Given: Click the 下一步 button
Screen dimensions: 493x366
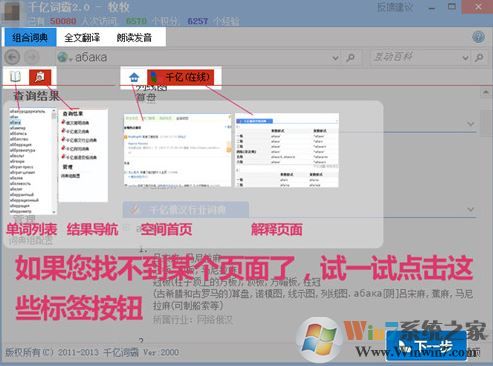Looking at the screenshot, I should 426,346.
